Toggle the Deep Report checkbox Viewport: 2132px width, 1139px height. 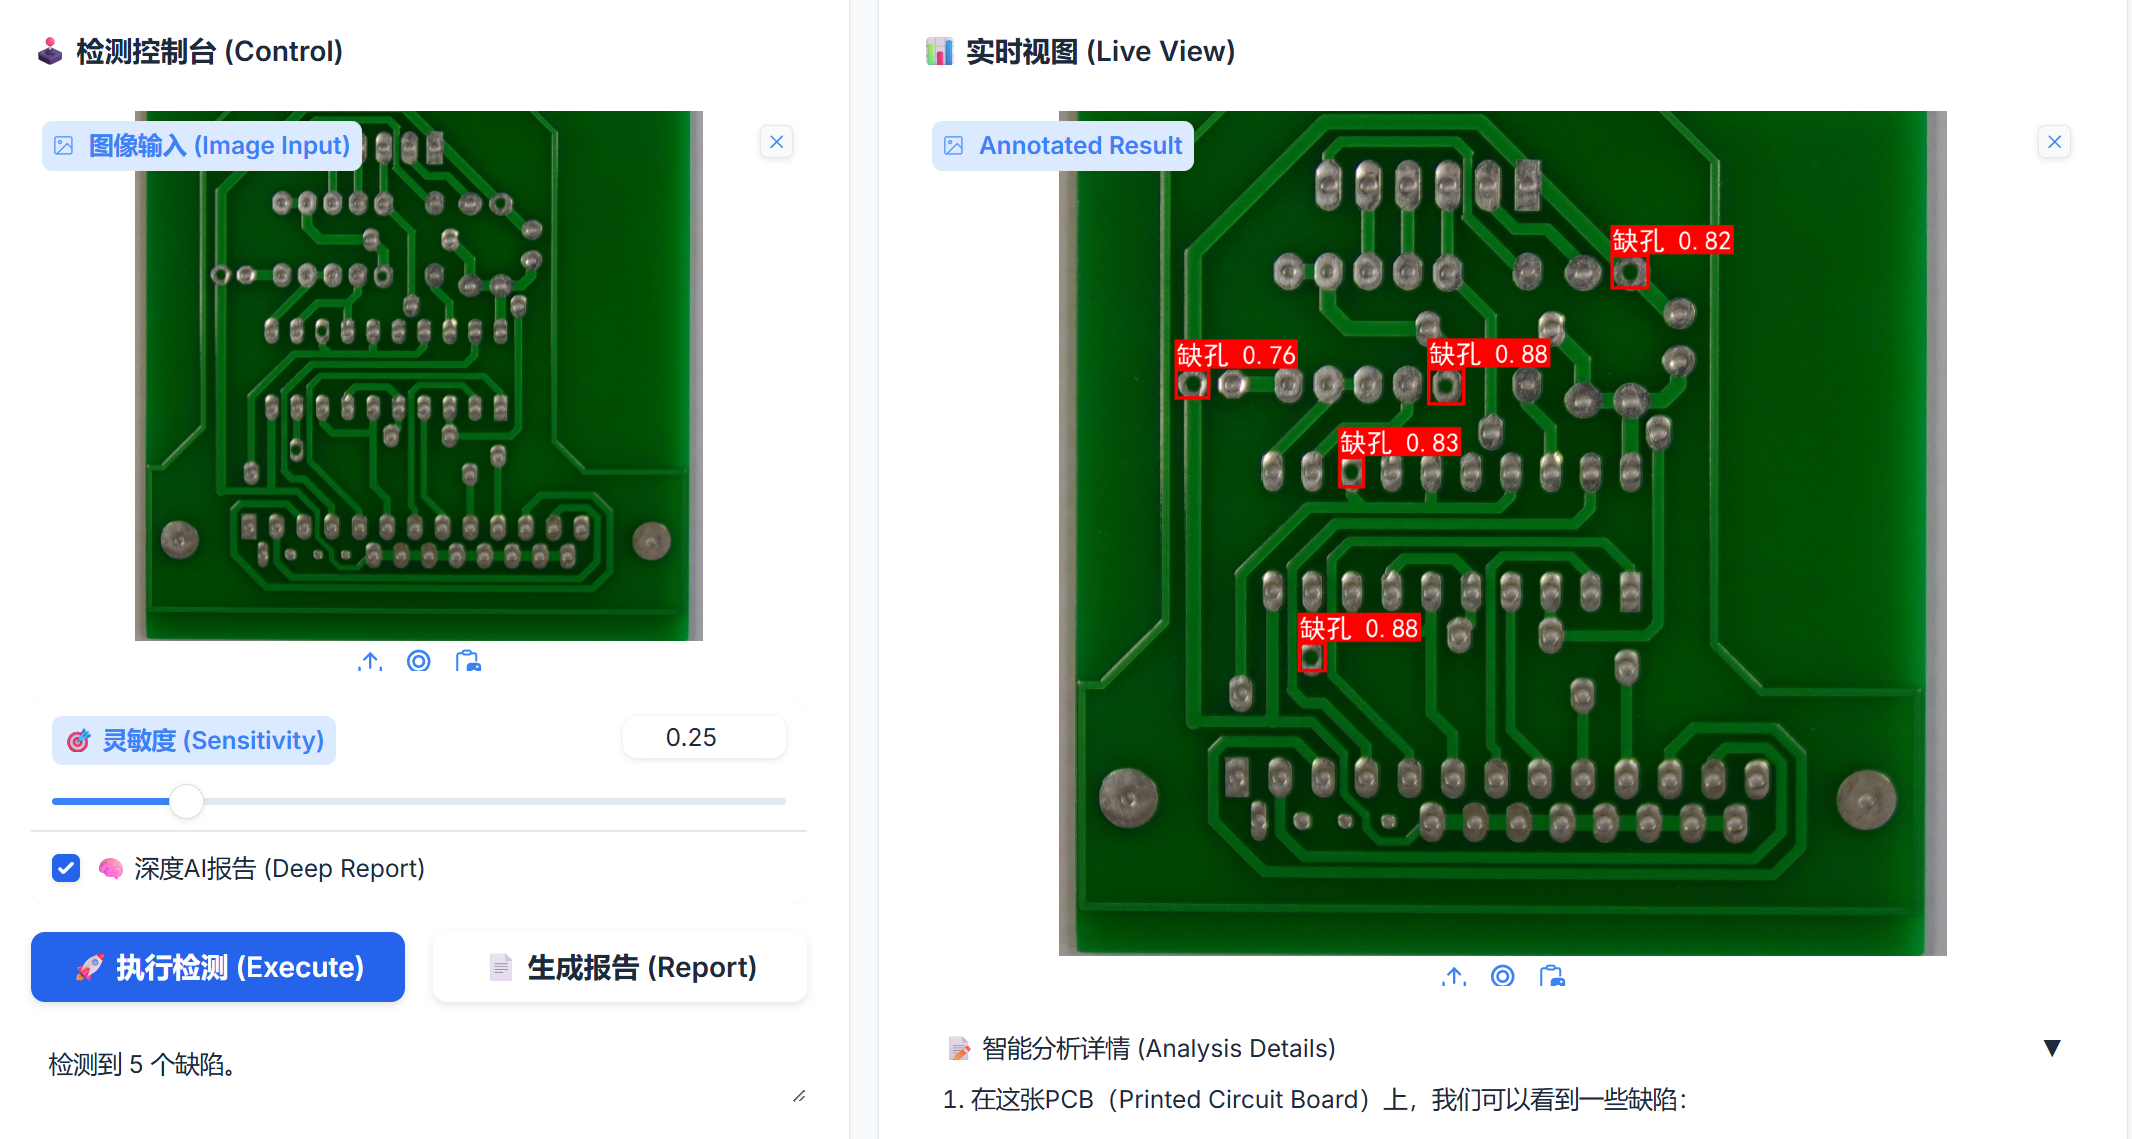click(x=66, y=868)
